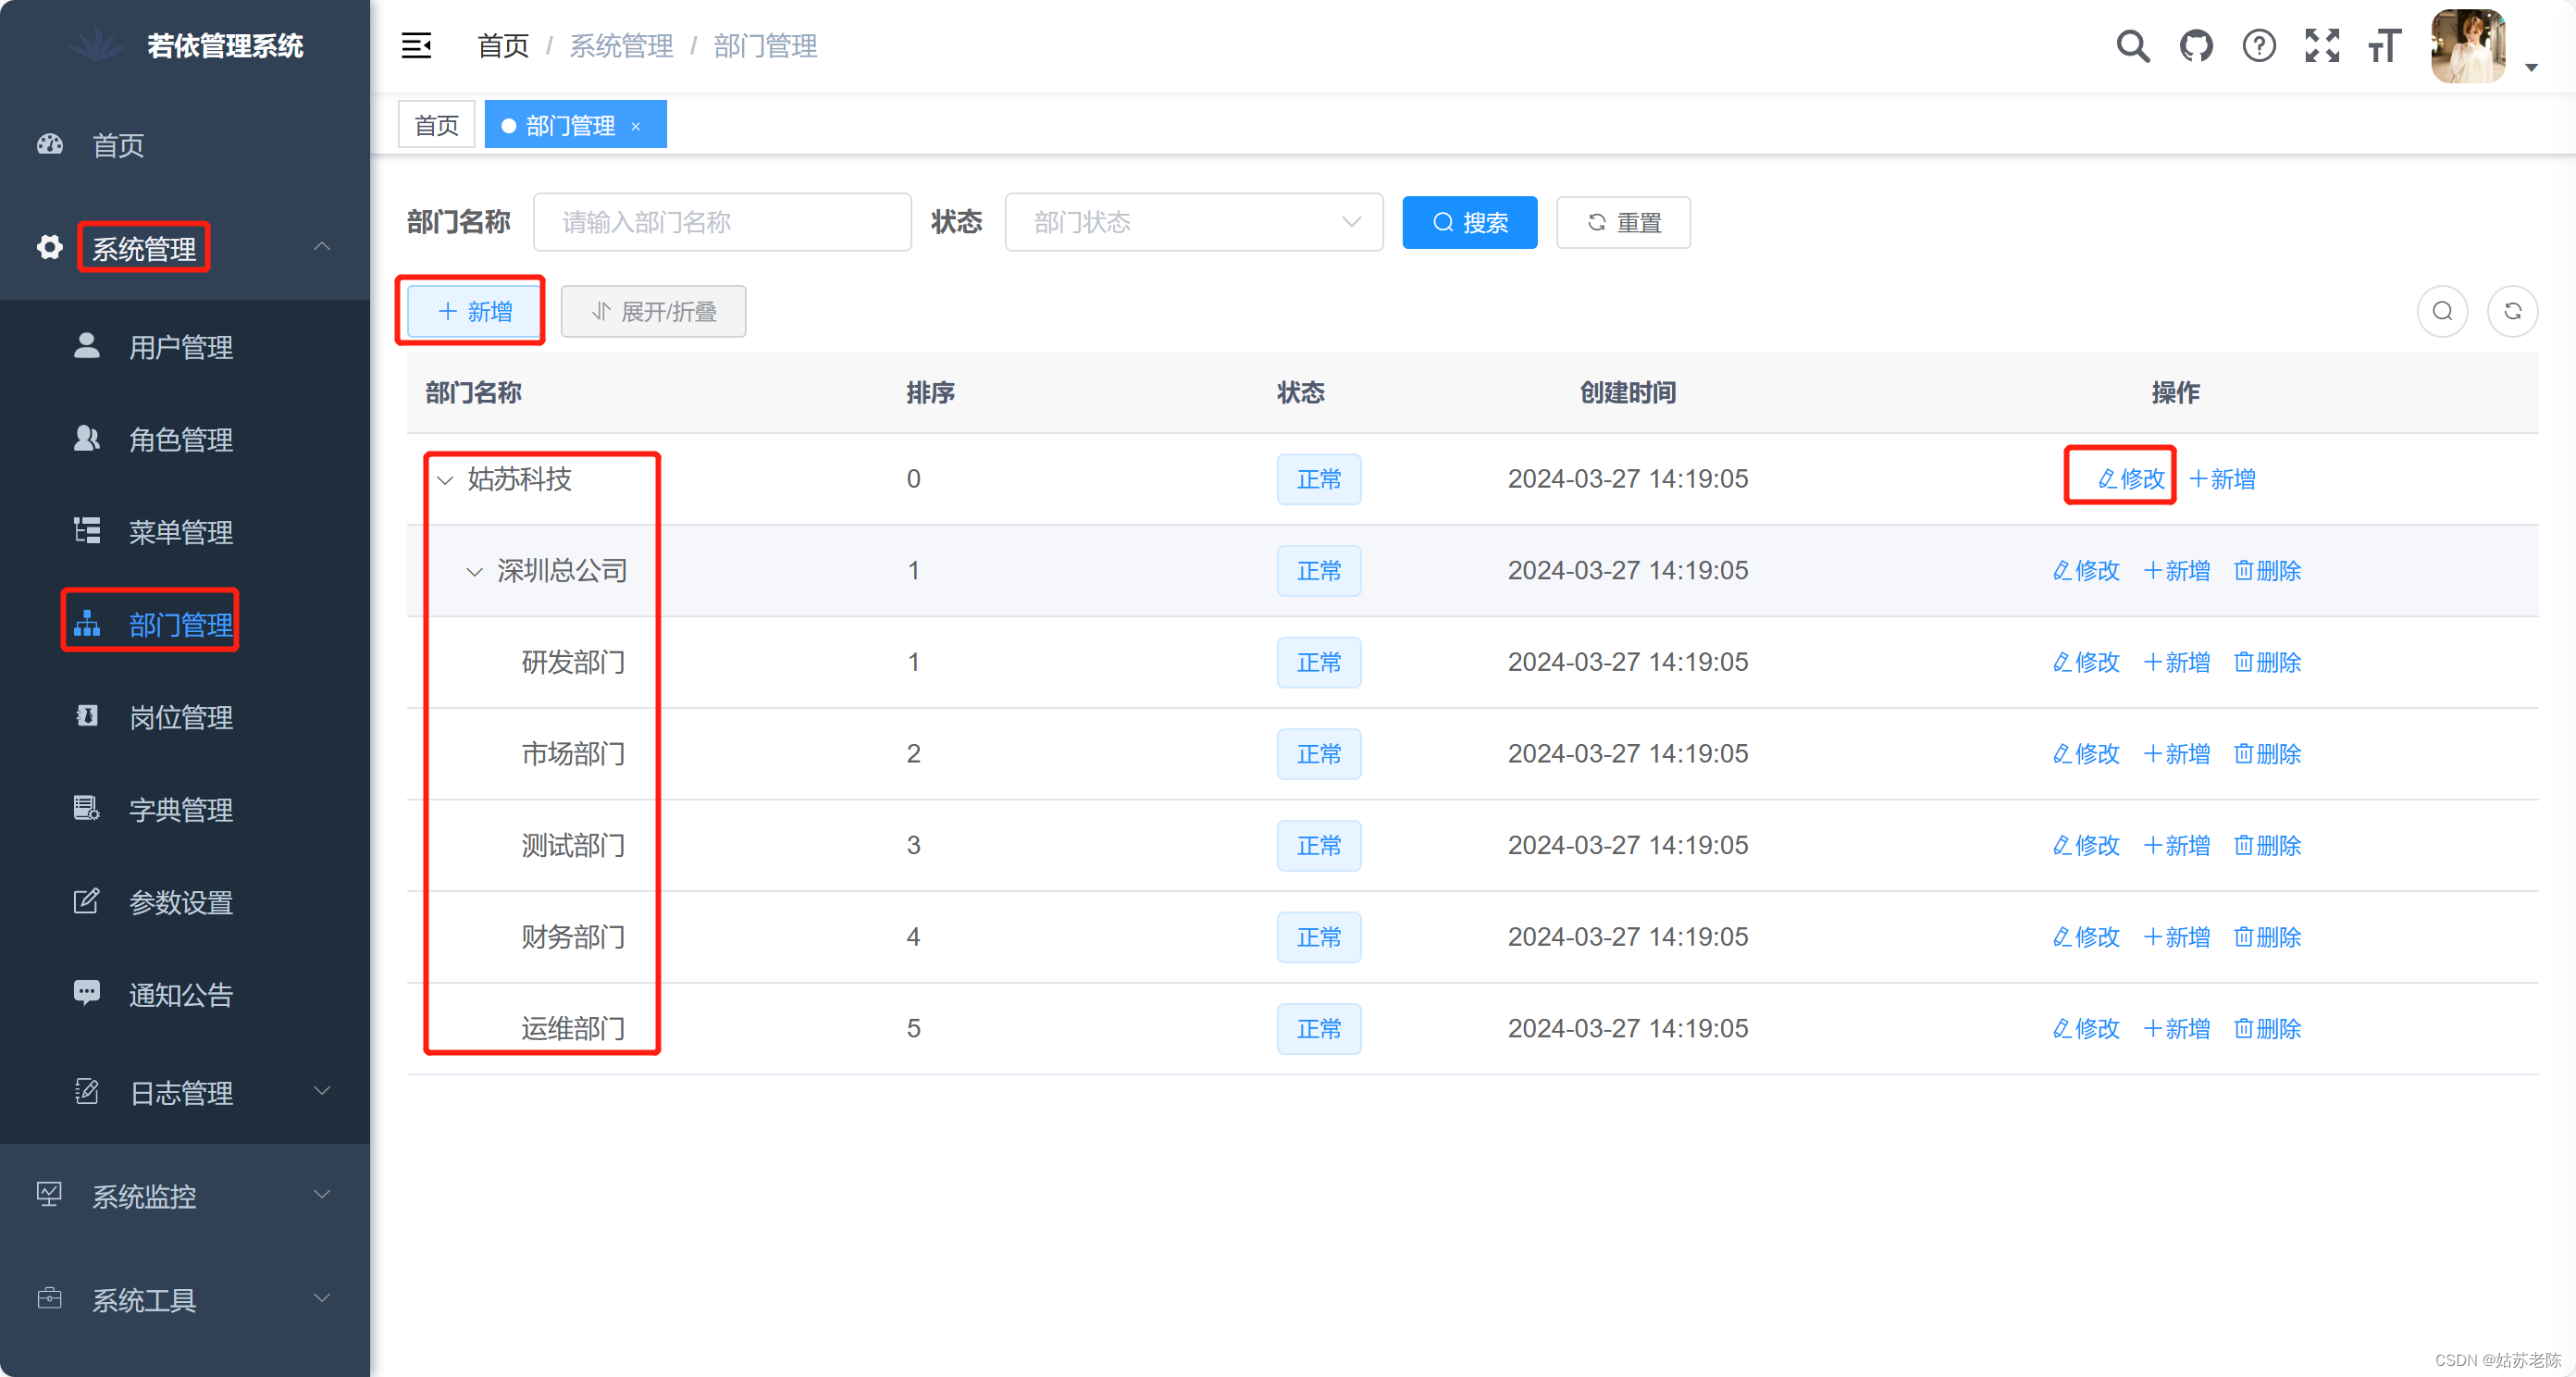
Task: Open the 部门状态 dropdown
Action: point(1193,222)
